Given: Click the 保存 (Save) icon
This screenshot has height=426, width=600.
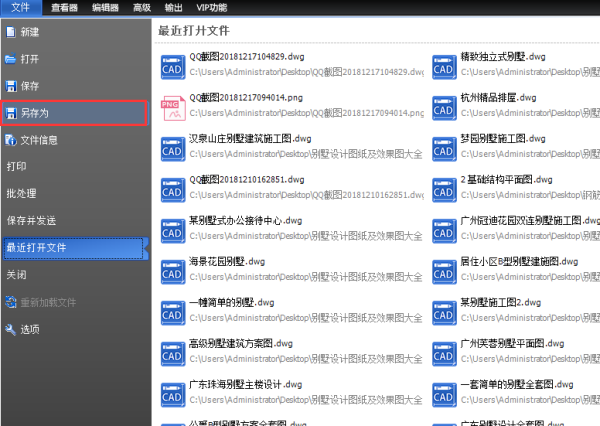Looking at the screenshot, I should click(x=11, y=86).
